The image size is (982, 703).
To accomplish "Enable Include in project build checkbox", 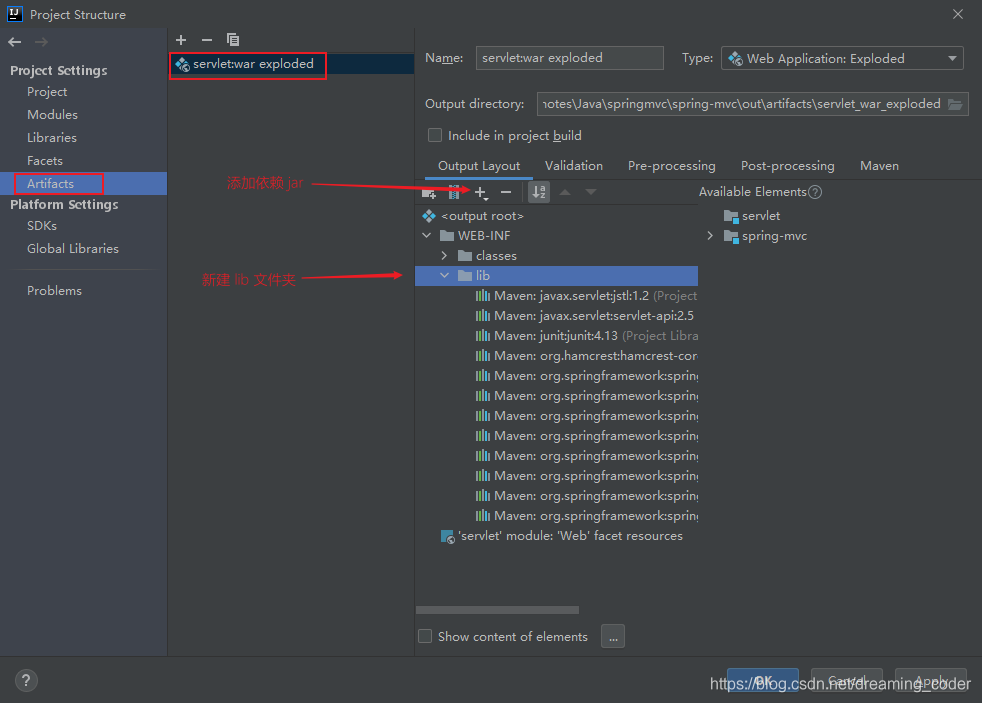I will click(x=435, y=135).
